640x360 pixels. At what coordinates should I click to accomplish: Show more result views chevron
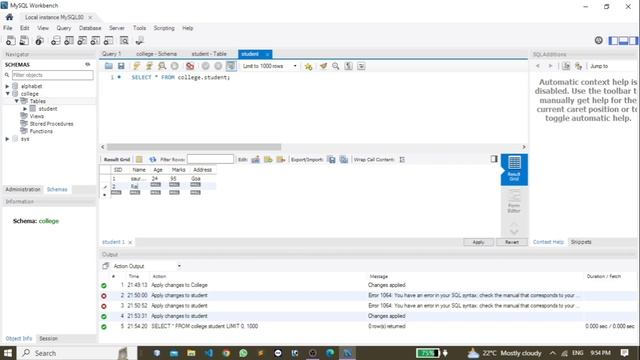point(514,232)
